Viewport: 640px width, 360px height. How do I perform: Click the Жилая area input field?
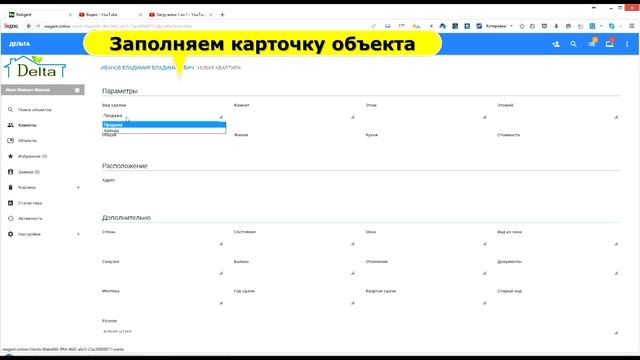(x=294, y=146)
